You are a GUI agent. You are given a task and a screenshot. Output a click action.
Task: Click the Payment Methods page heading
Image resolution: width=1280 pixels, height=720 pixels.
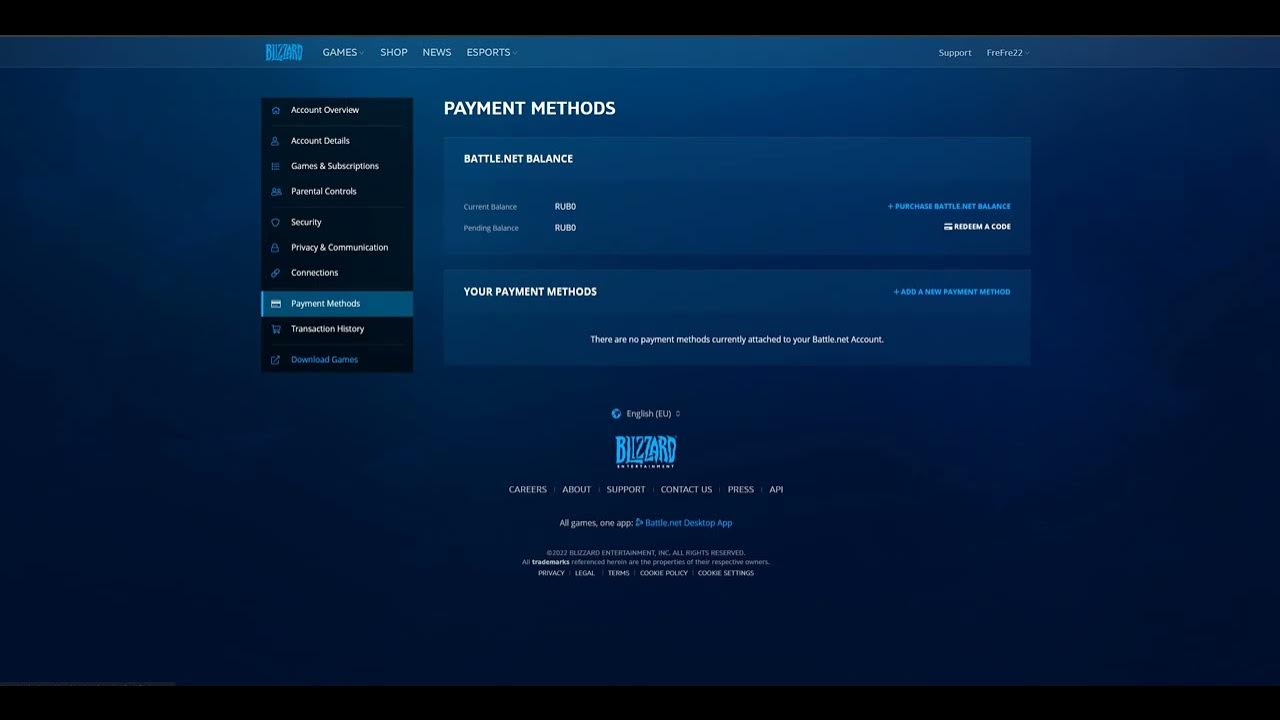click(530, 108)
